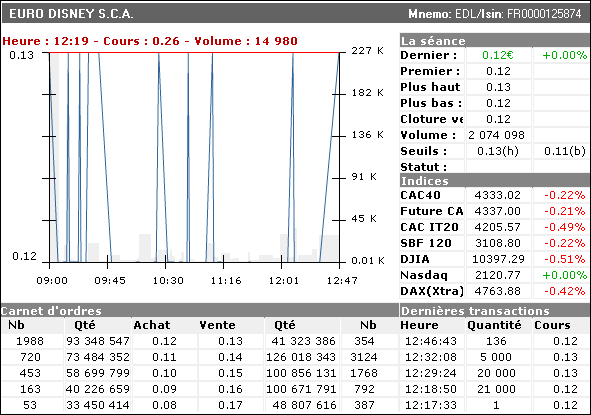Screen dimensions: 591x415
Task: Select the CAC40 index value 4333.02
Action: click(498, 195)
